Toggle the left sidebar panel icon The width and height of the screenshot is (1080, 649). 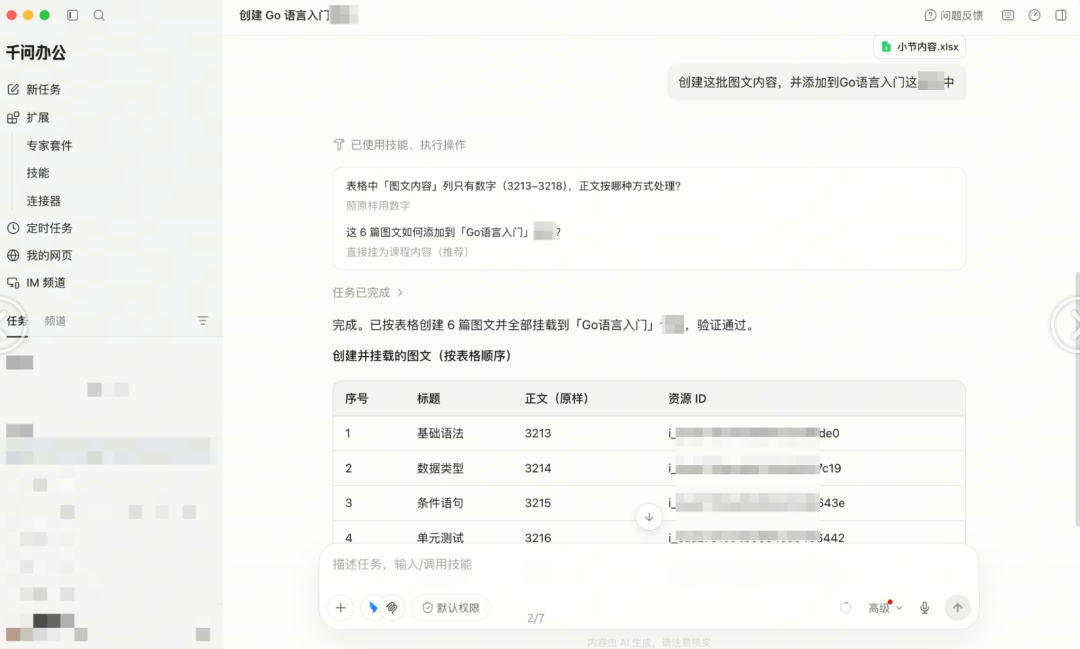tap(72, 15)
